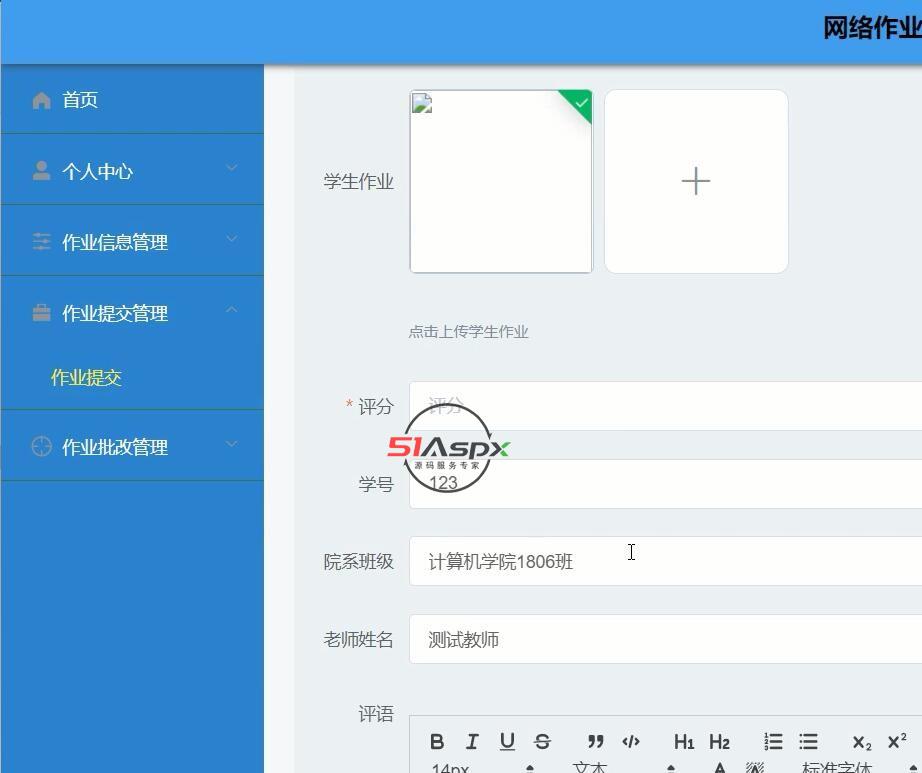This screenshot has width=922, height=773.
Task: Click the 点击上传学生作业 hint text
Action: pyautogui.click(x=469, y=332)
